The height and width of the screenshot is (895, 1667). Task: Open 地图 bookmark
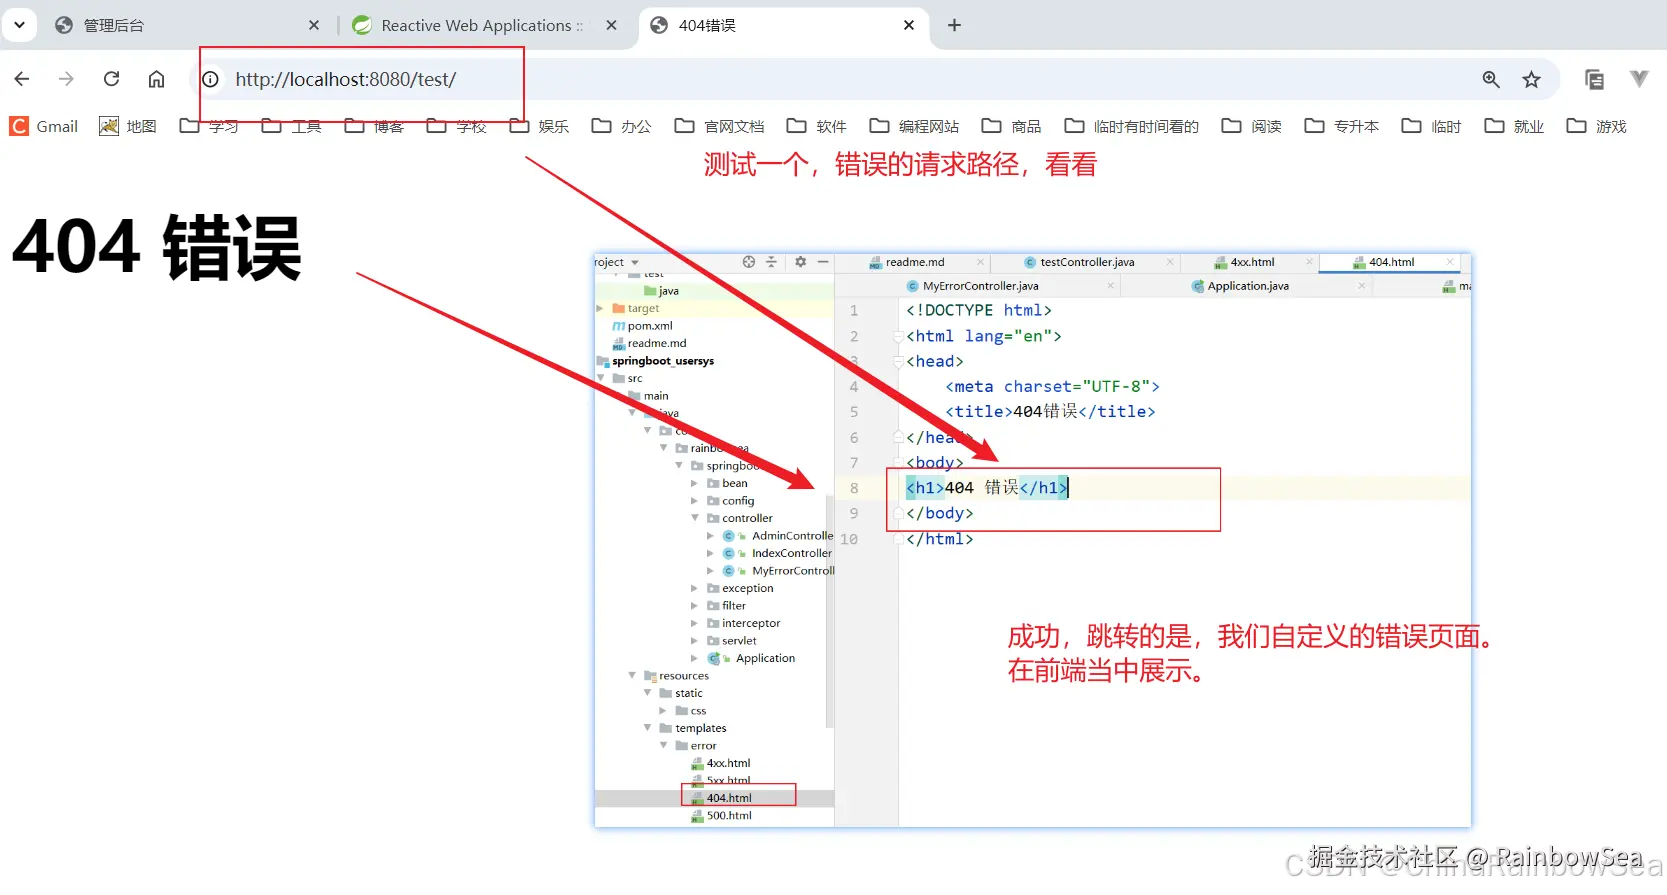click(128, 126)
